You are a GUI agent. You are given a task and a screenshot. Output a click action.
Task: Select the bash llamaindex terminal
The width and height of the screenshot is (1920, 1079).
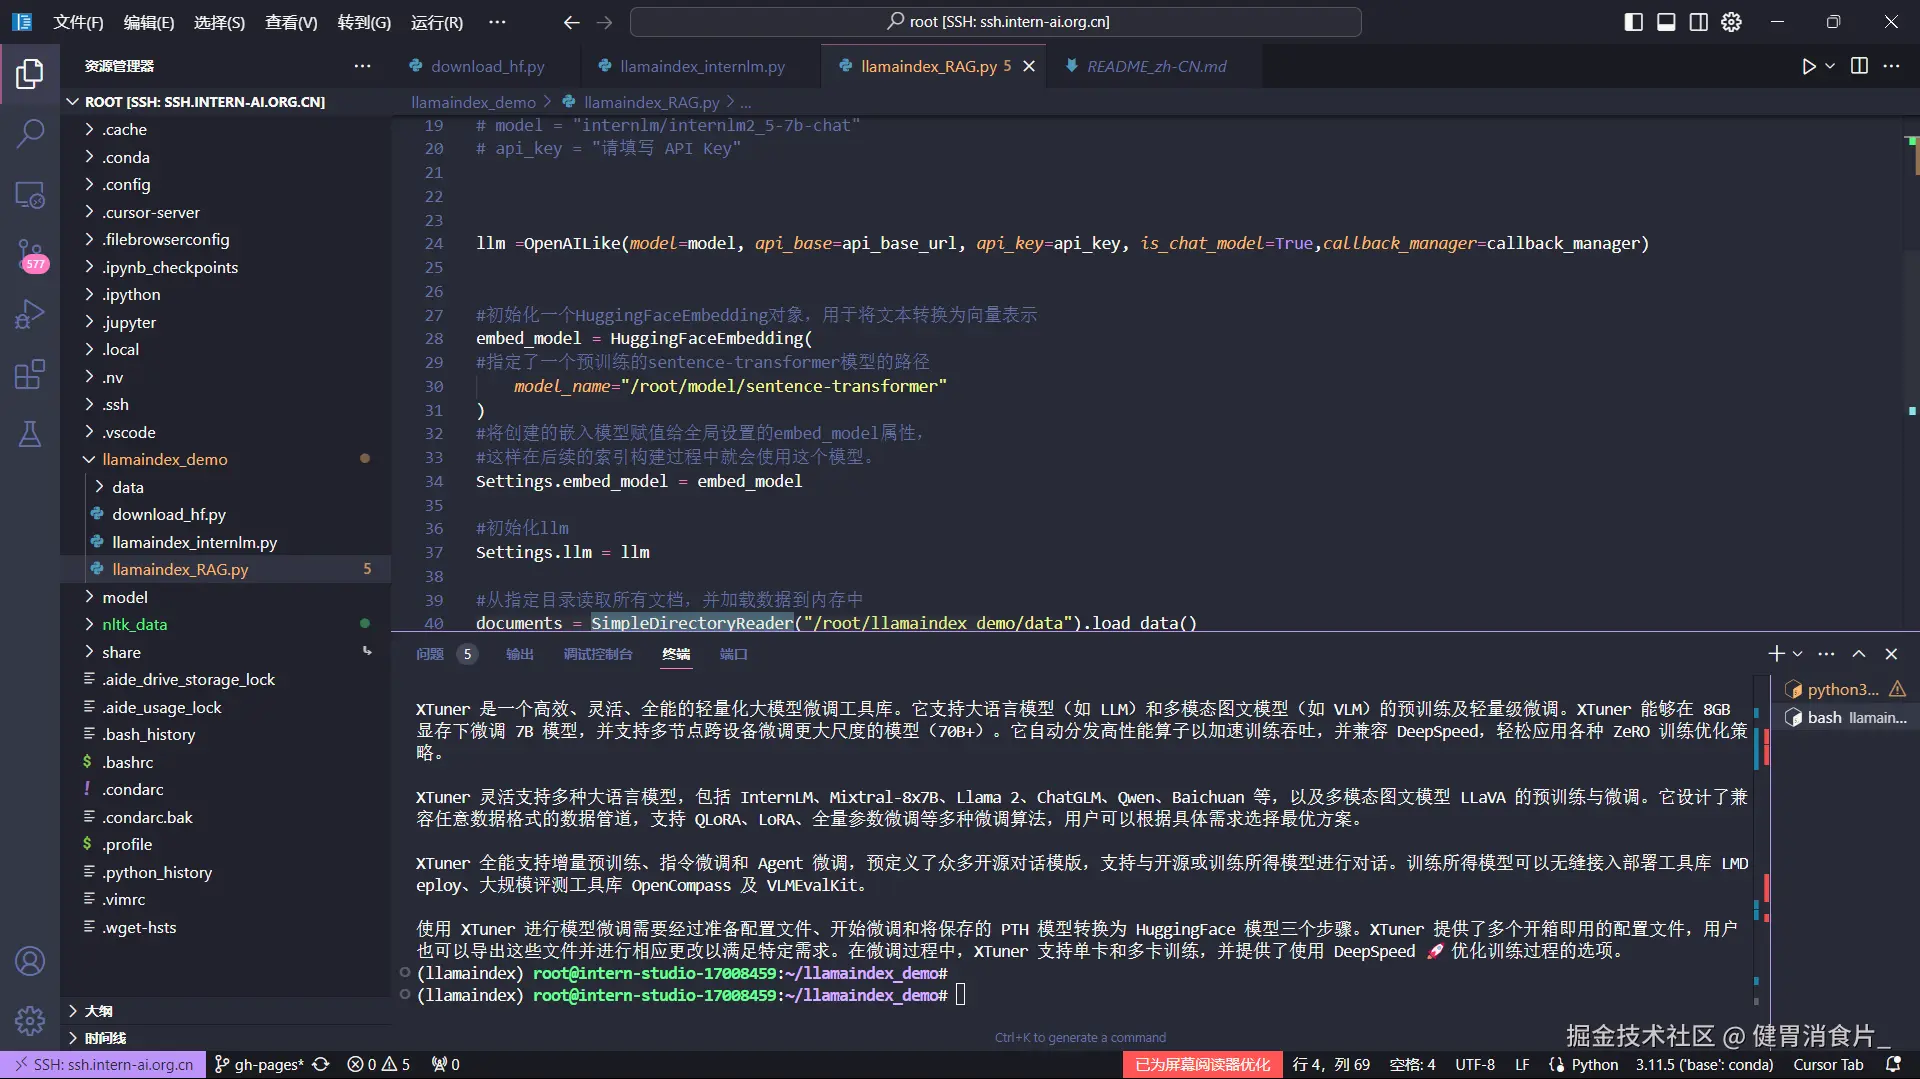point(1845,717)
